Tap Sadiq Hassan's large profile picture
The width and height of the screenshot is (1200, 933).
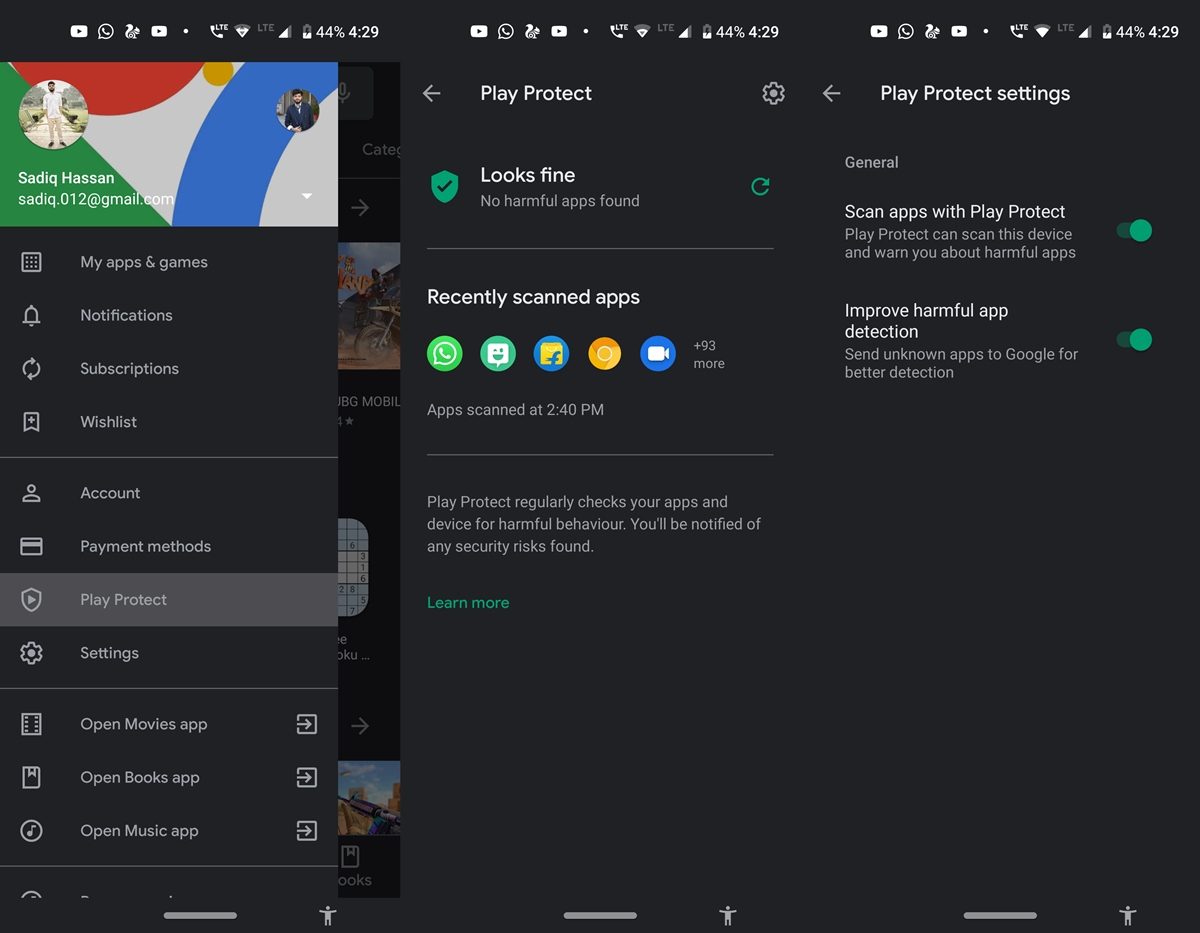click(53, 114)
